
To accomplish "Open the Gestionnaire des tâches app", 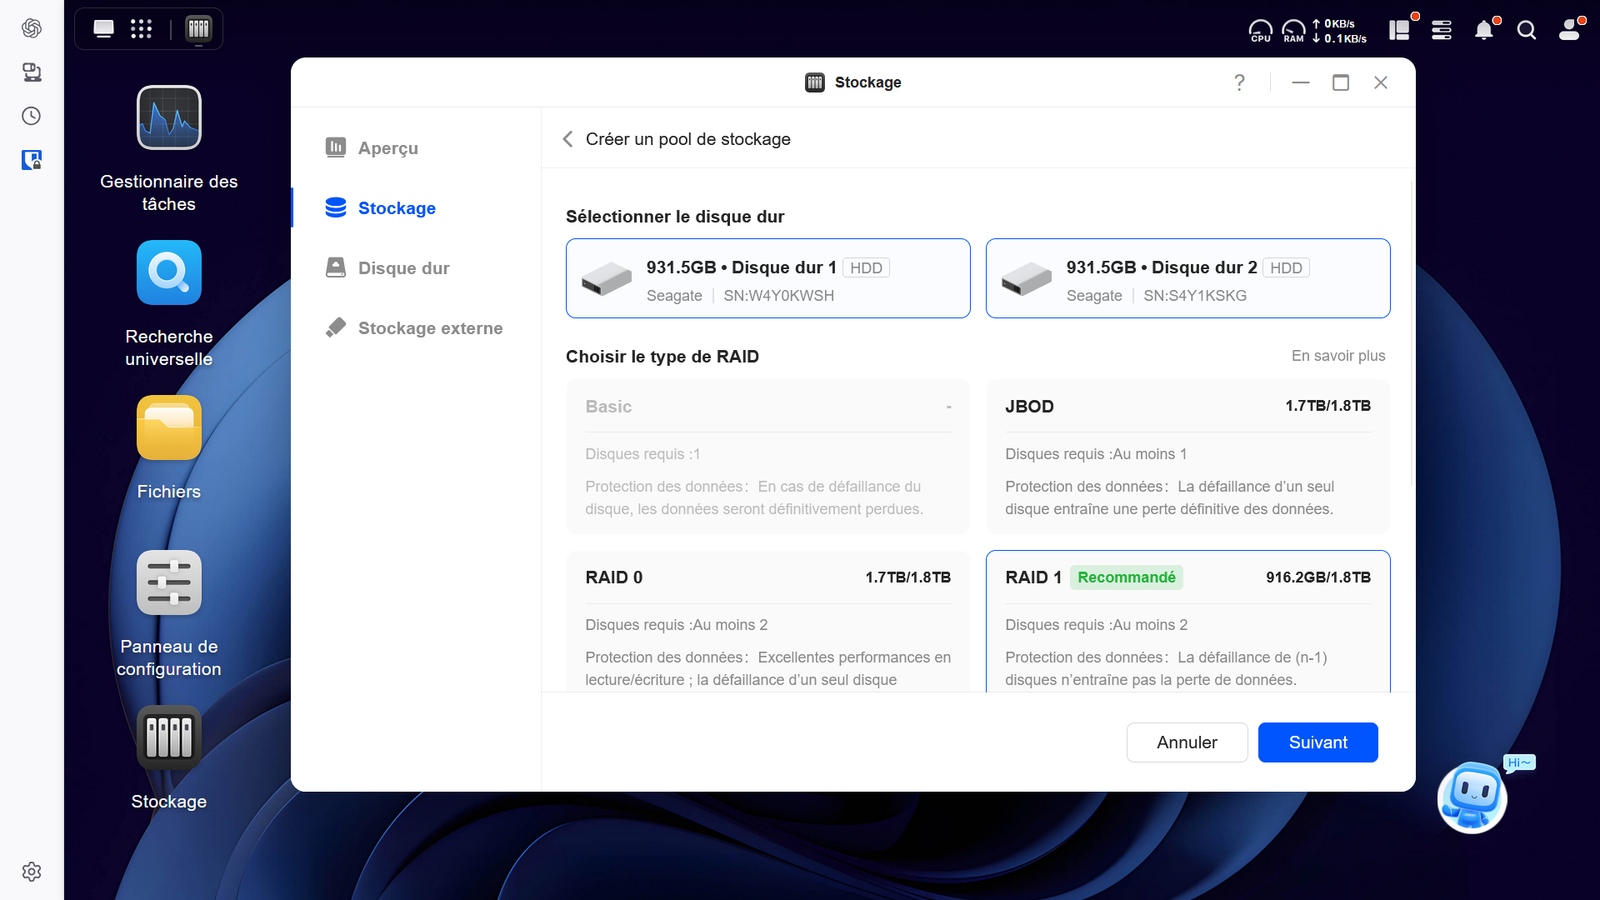I will 168,118.
